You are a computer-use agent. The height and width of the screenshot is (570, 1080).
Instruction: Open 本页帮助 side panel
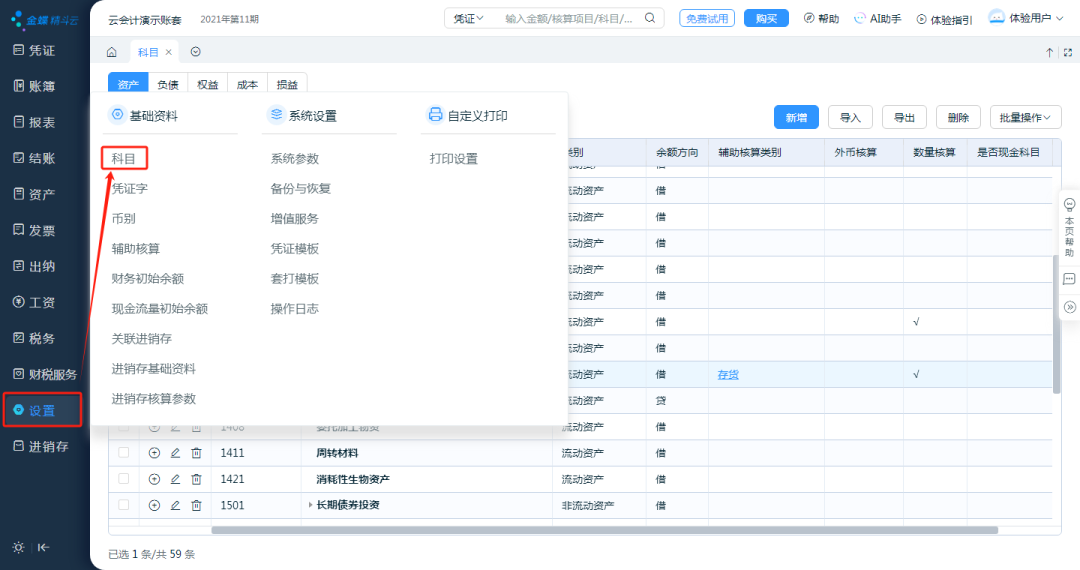tap(1069, 227)
